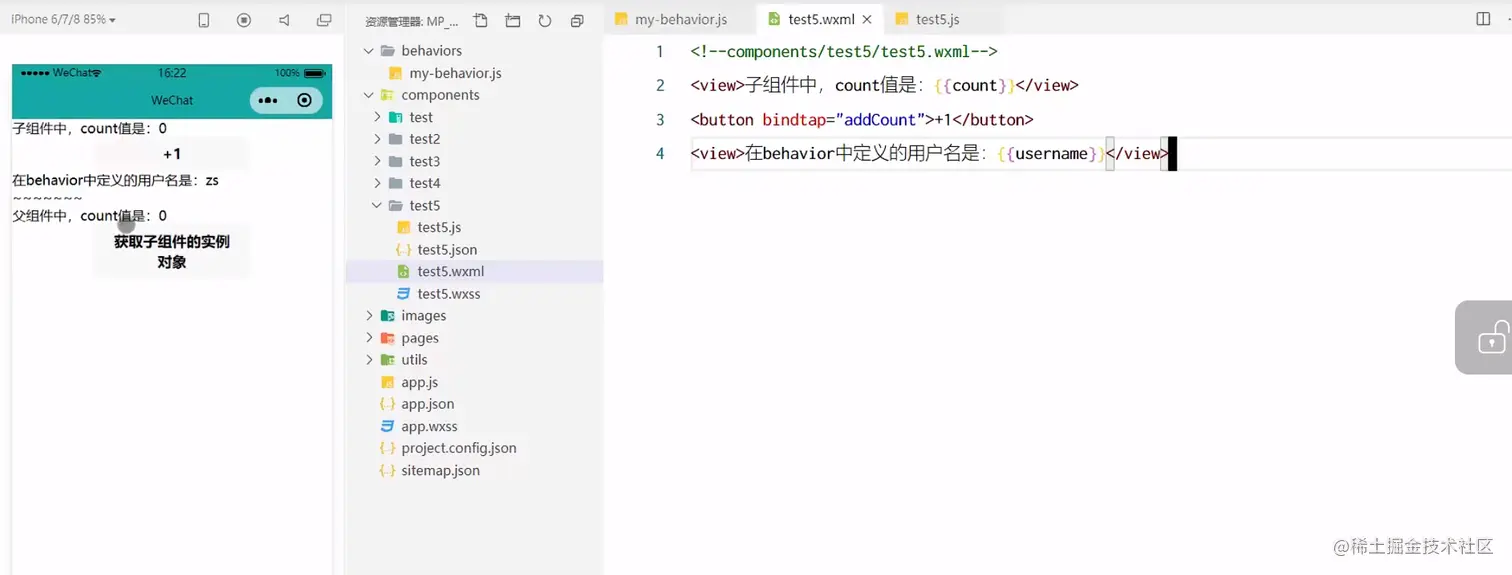Screen dimensions: 1512x575
Task: Expand the test4 folder chevron
Action: [377, 183]
